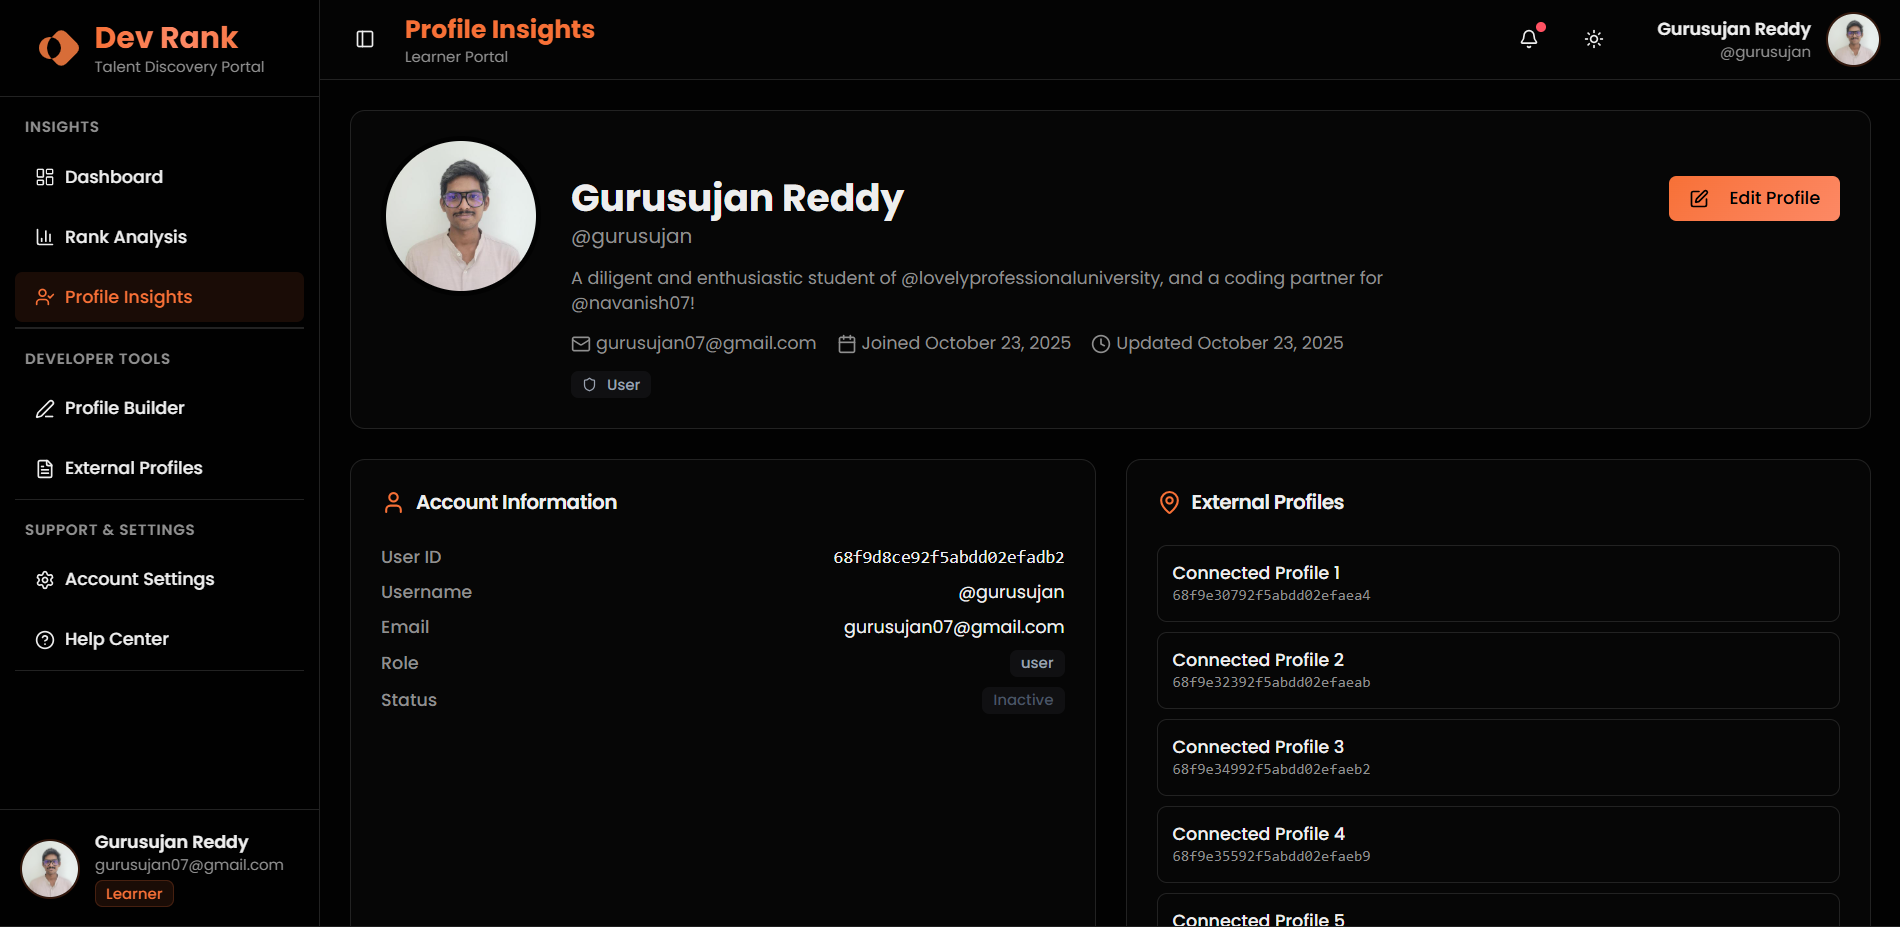Open Connected Profile 1 card
Viewport: 1900px width, 927px height.
coord(1498,583)
